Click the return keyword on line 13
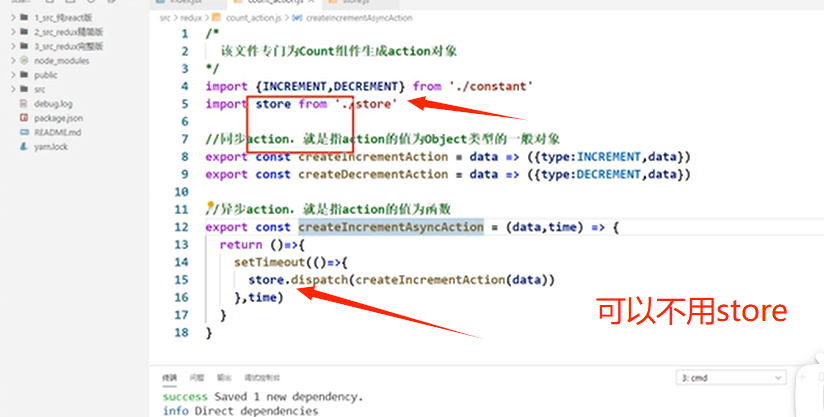Screen dimensions: 824x417 click(241, 245)
